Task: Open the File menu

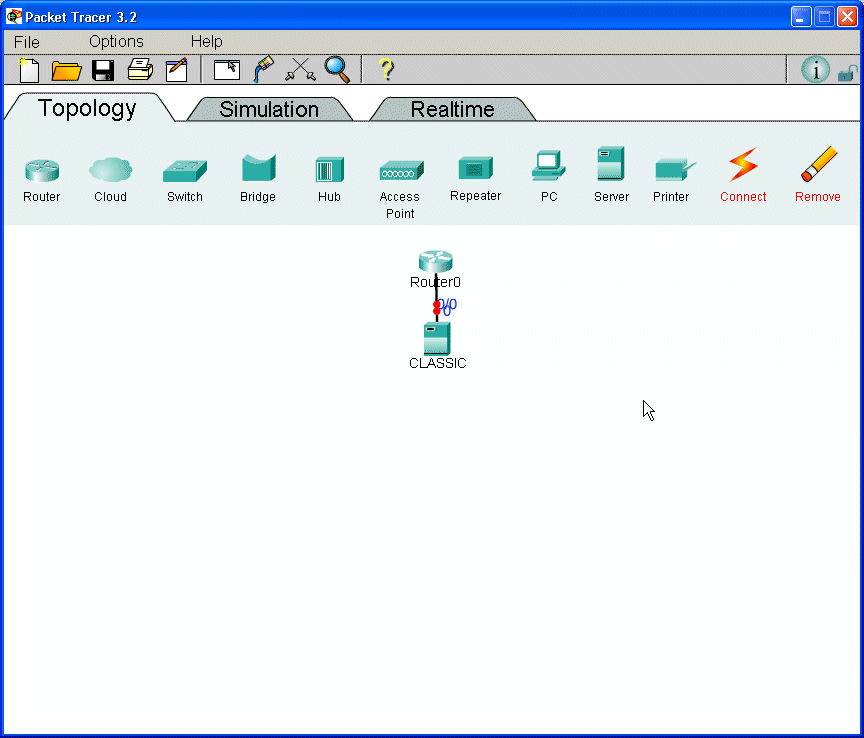Action: point(26,42)
